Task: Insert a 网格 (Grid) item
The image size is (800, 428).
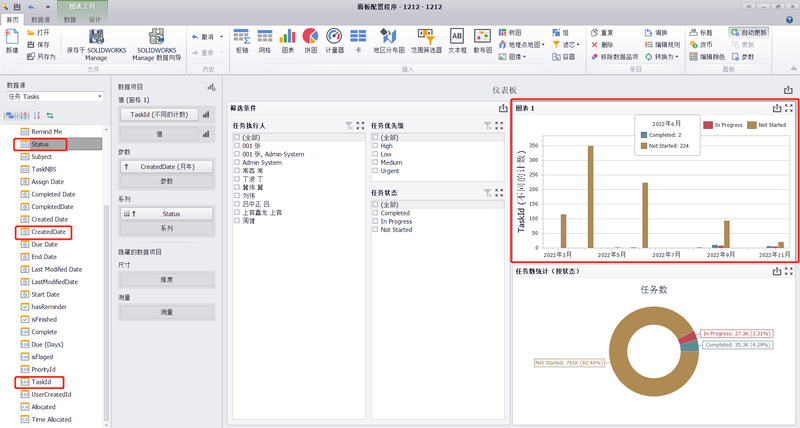Action: [264, 41]
